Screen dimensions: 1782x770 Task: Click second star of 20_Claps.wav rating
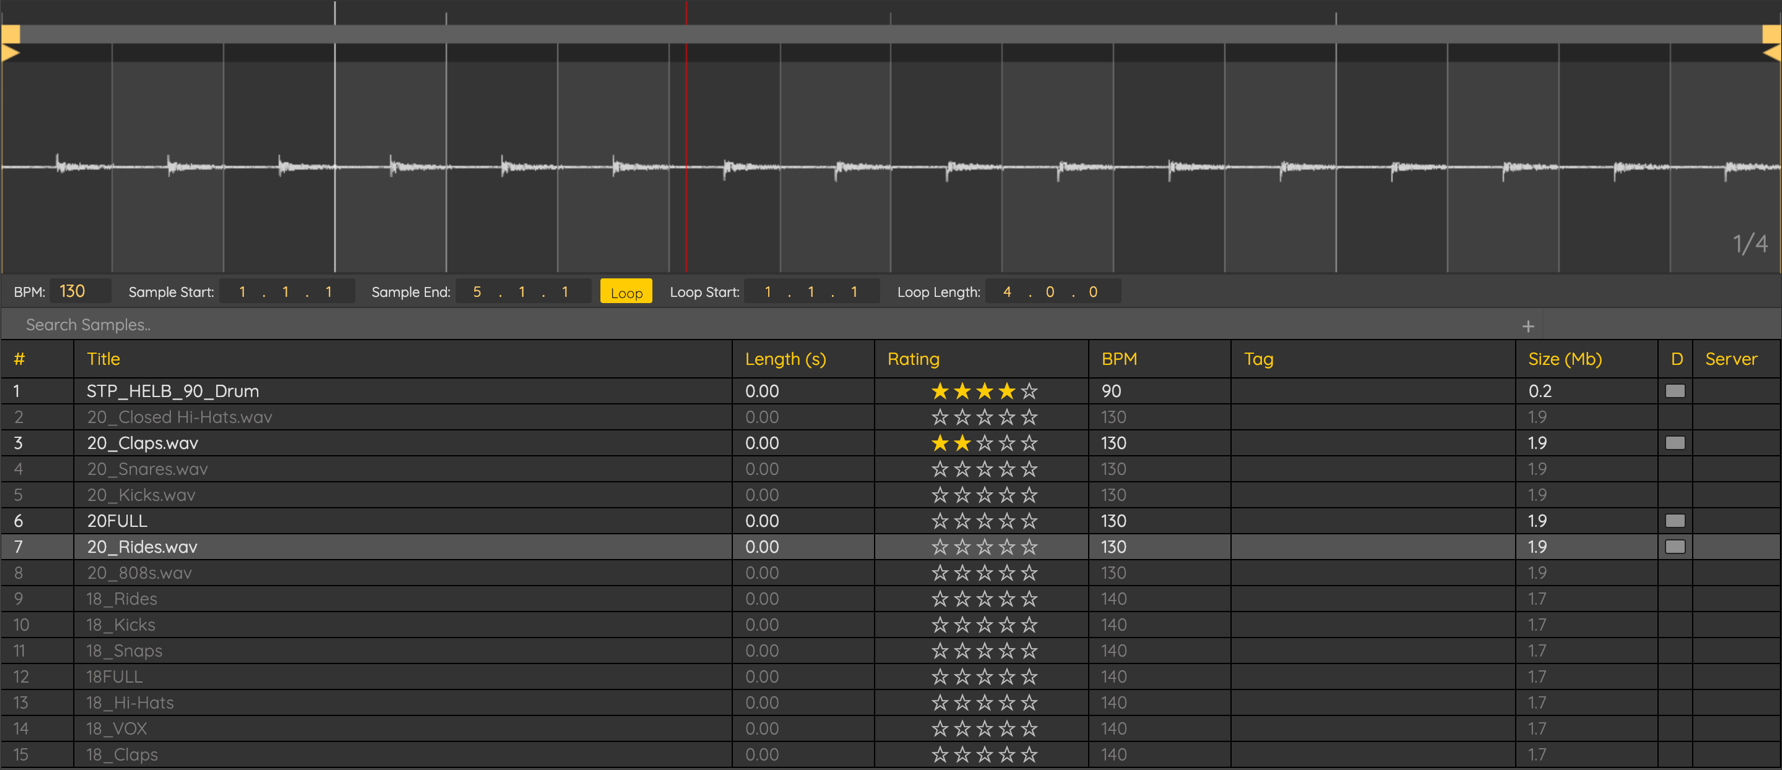962,443
